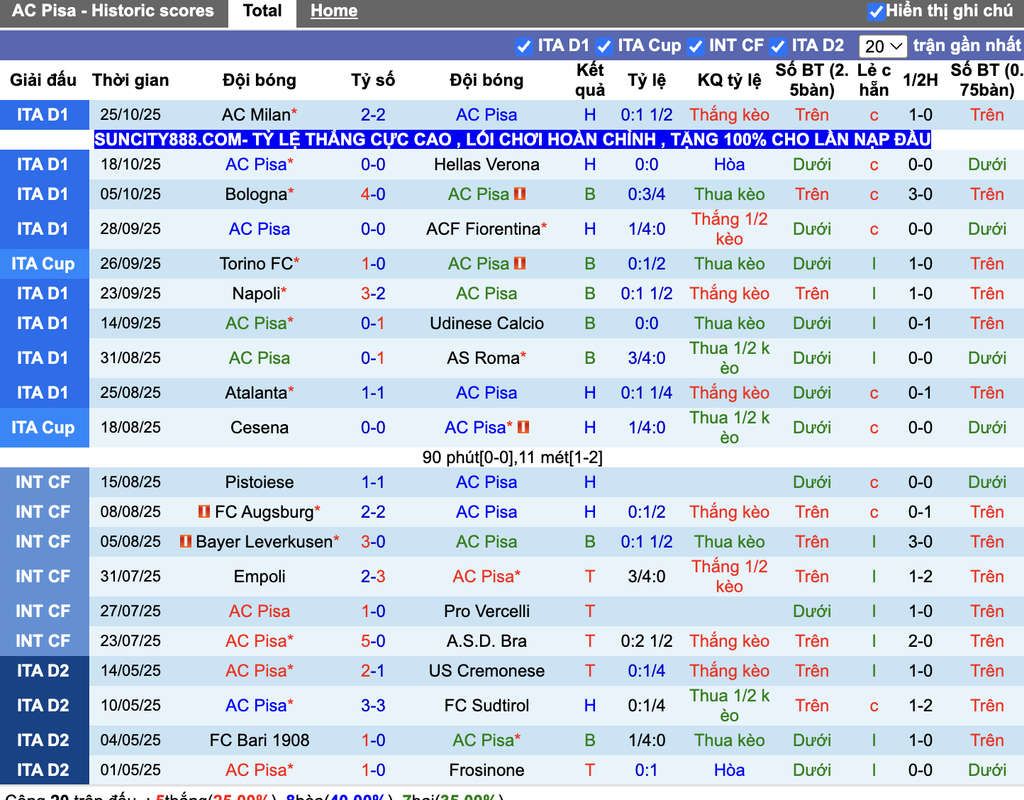
Task: Click the date 31/08/25 cell
Action: coord(131,358)
